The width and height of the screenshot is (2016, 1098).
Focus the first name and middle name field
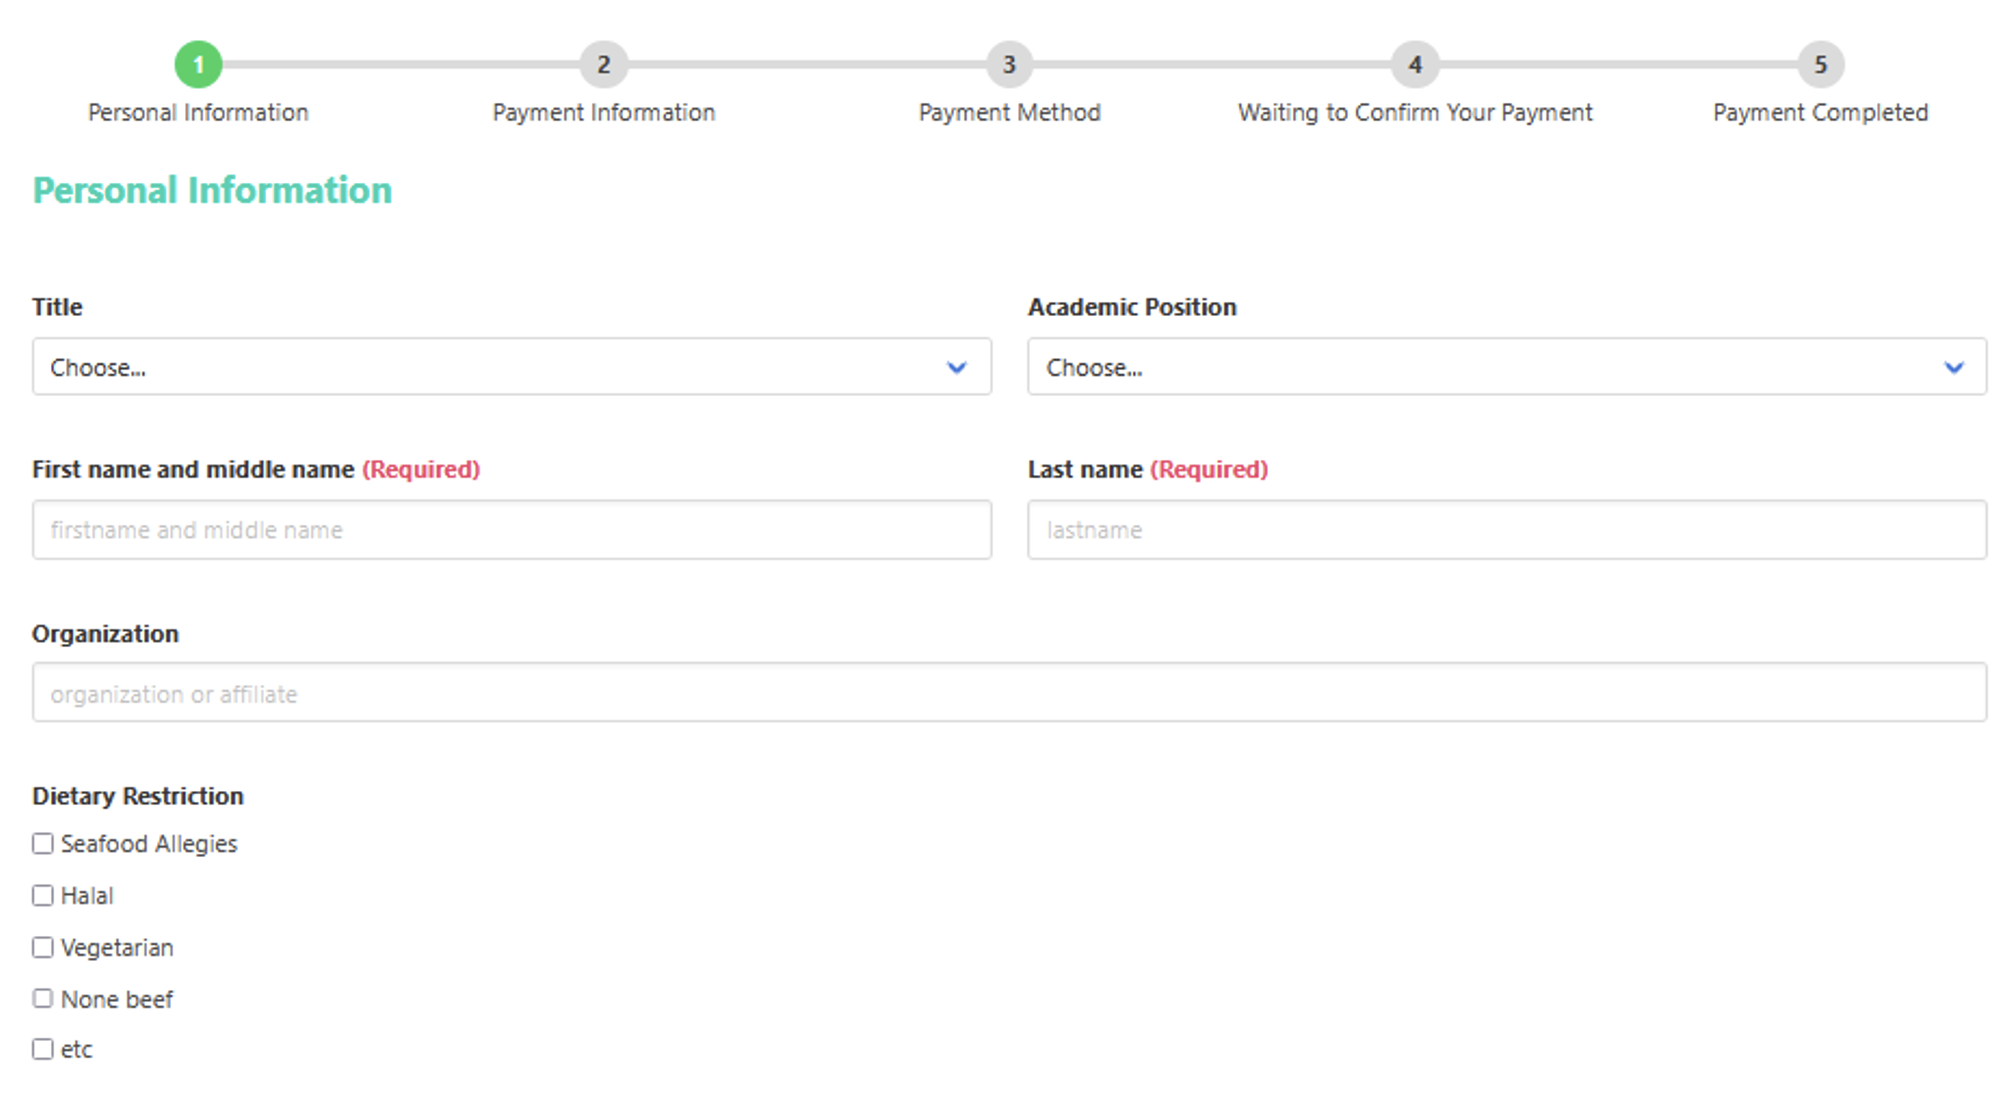tap(511, 530)
